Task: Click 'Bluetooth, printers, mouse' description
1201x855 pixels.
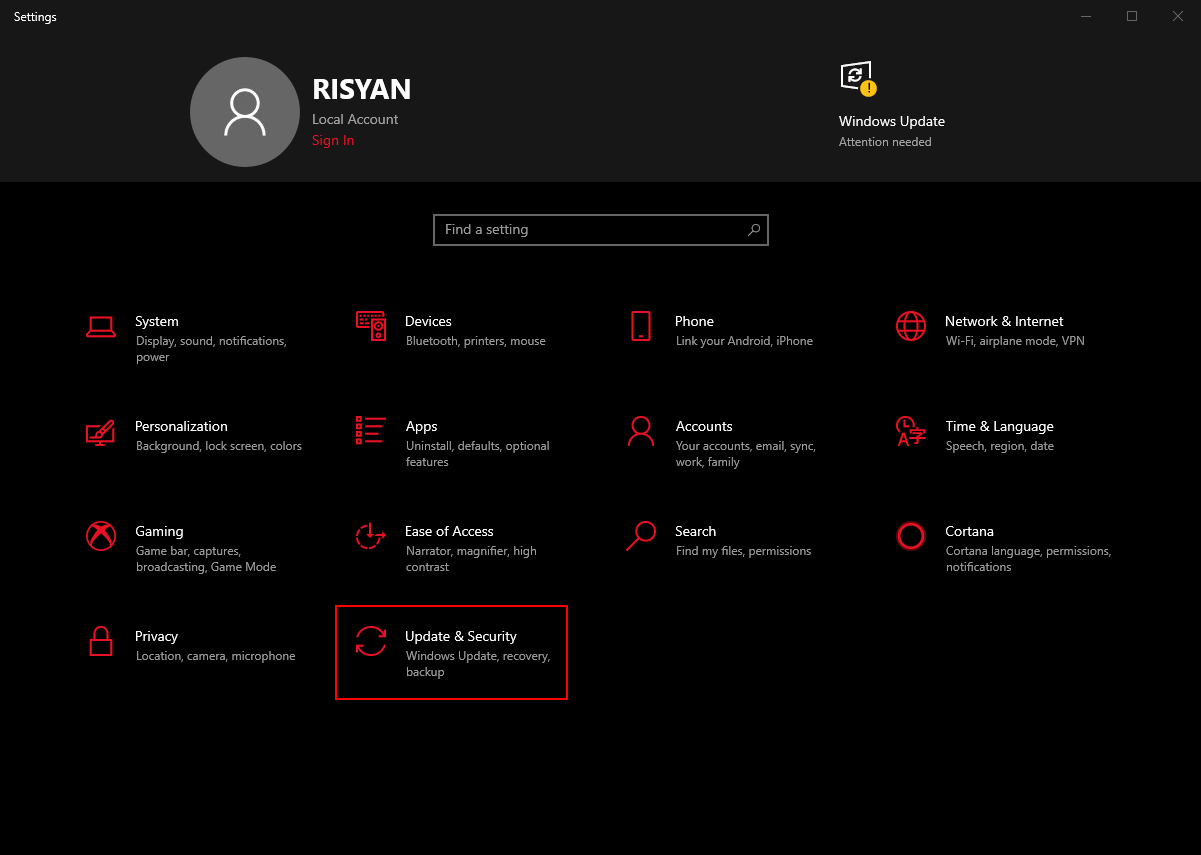Action: (476, 341)
